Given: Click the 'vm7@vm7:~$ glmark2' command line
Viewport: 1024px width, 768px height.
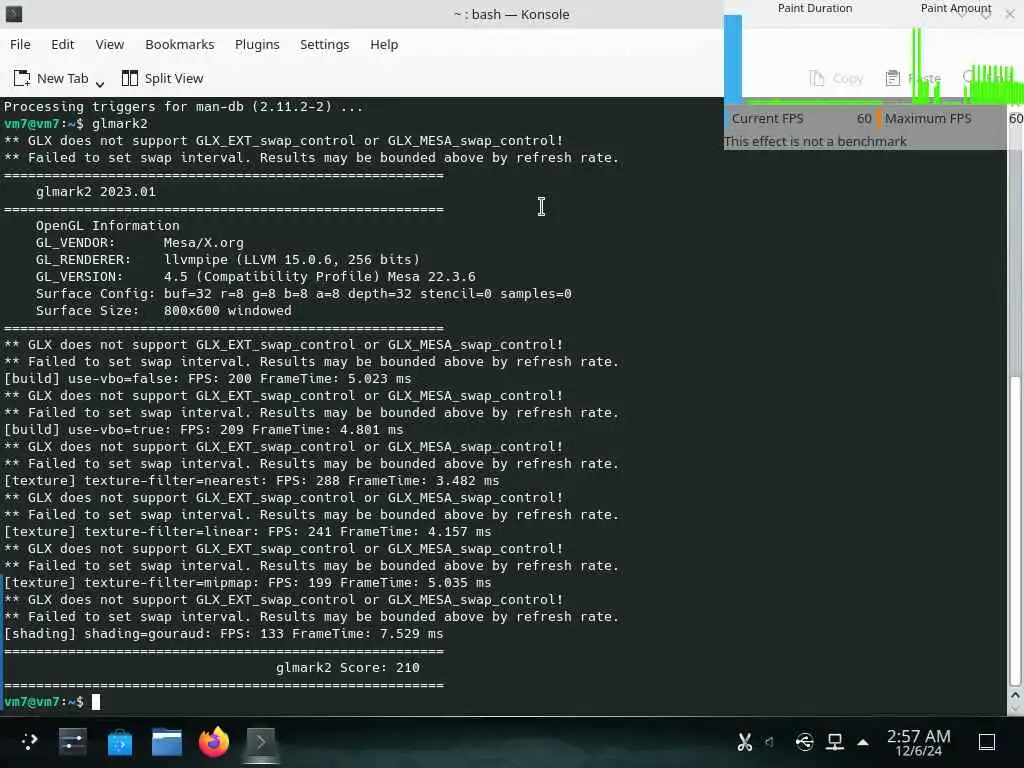Looking at the screenshot, I should (x=76, y=123).
